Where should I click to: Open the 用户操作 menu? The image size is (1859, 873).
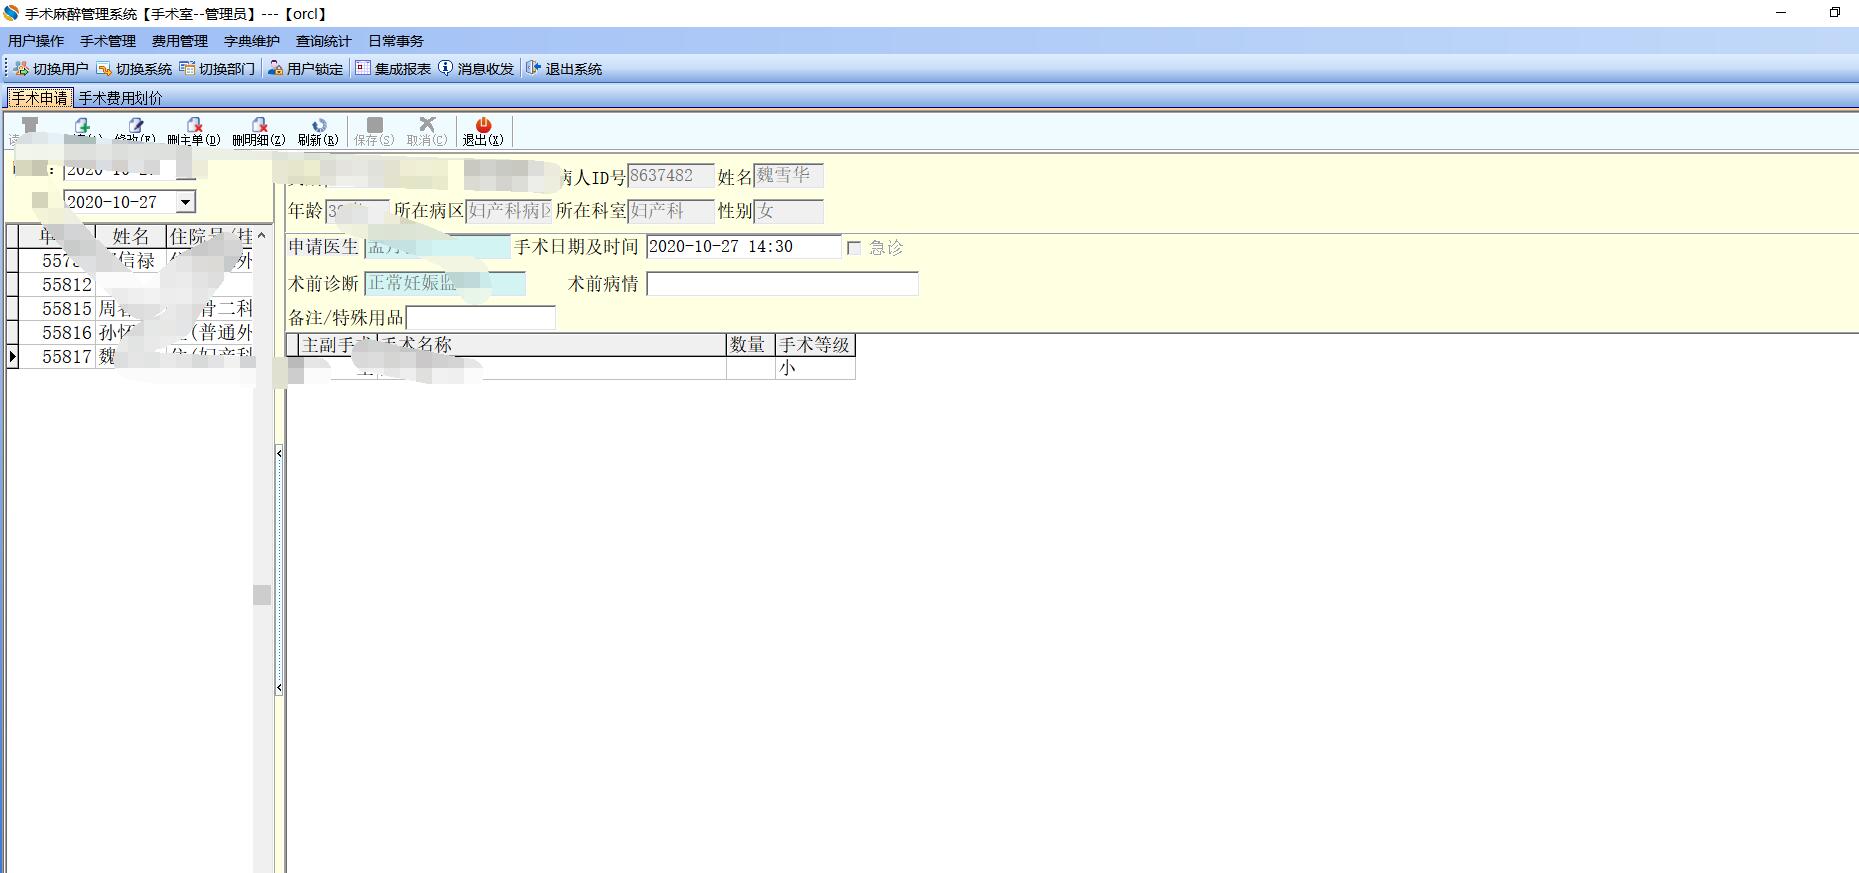[36, 41]
